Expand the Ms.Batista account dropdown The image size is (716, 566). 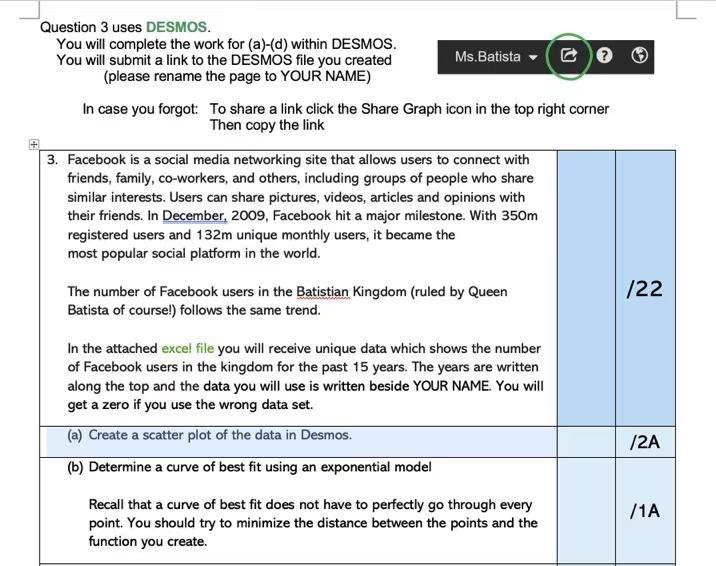point(496,57)
